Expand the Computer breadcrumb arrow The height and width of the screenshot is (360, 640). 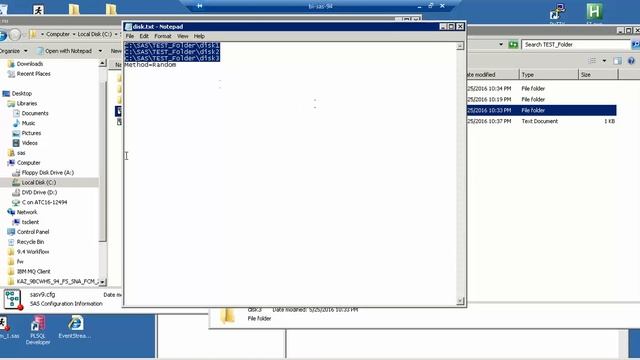click(x=74, y=34)
